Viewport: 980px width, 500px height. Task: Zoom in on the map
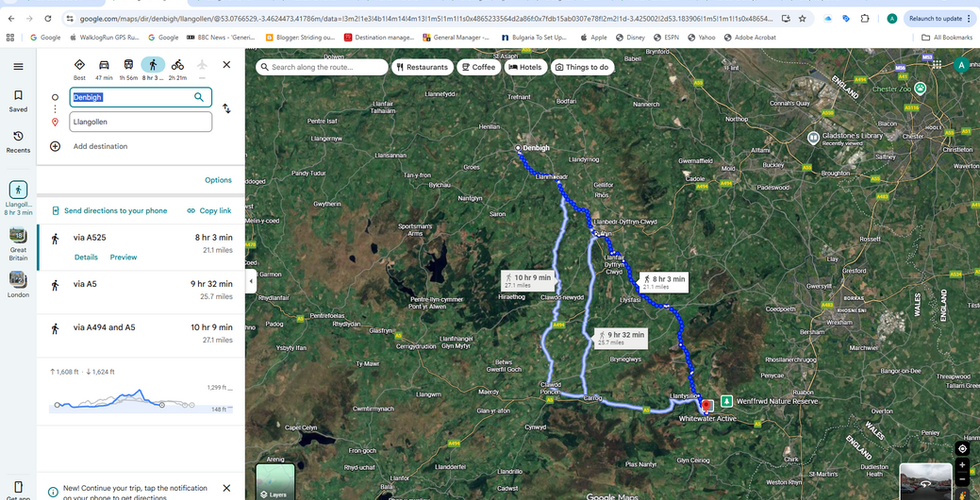pyautogui.click(x=962, y=465)
